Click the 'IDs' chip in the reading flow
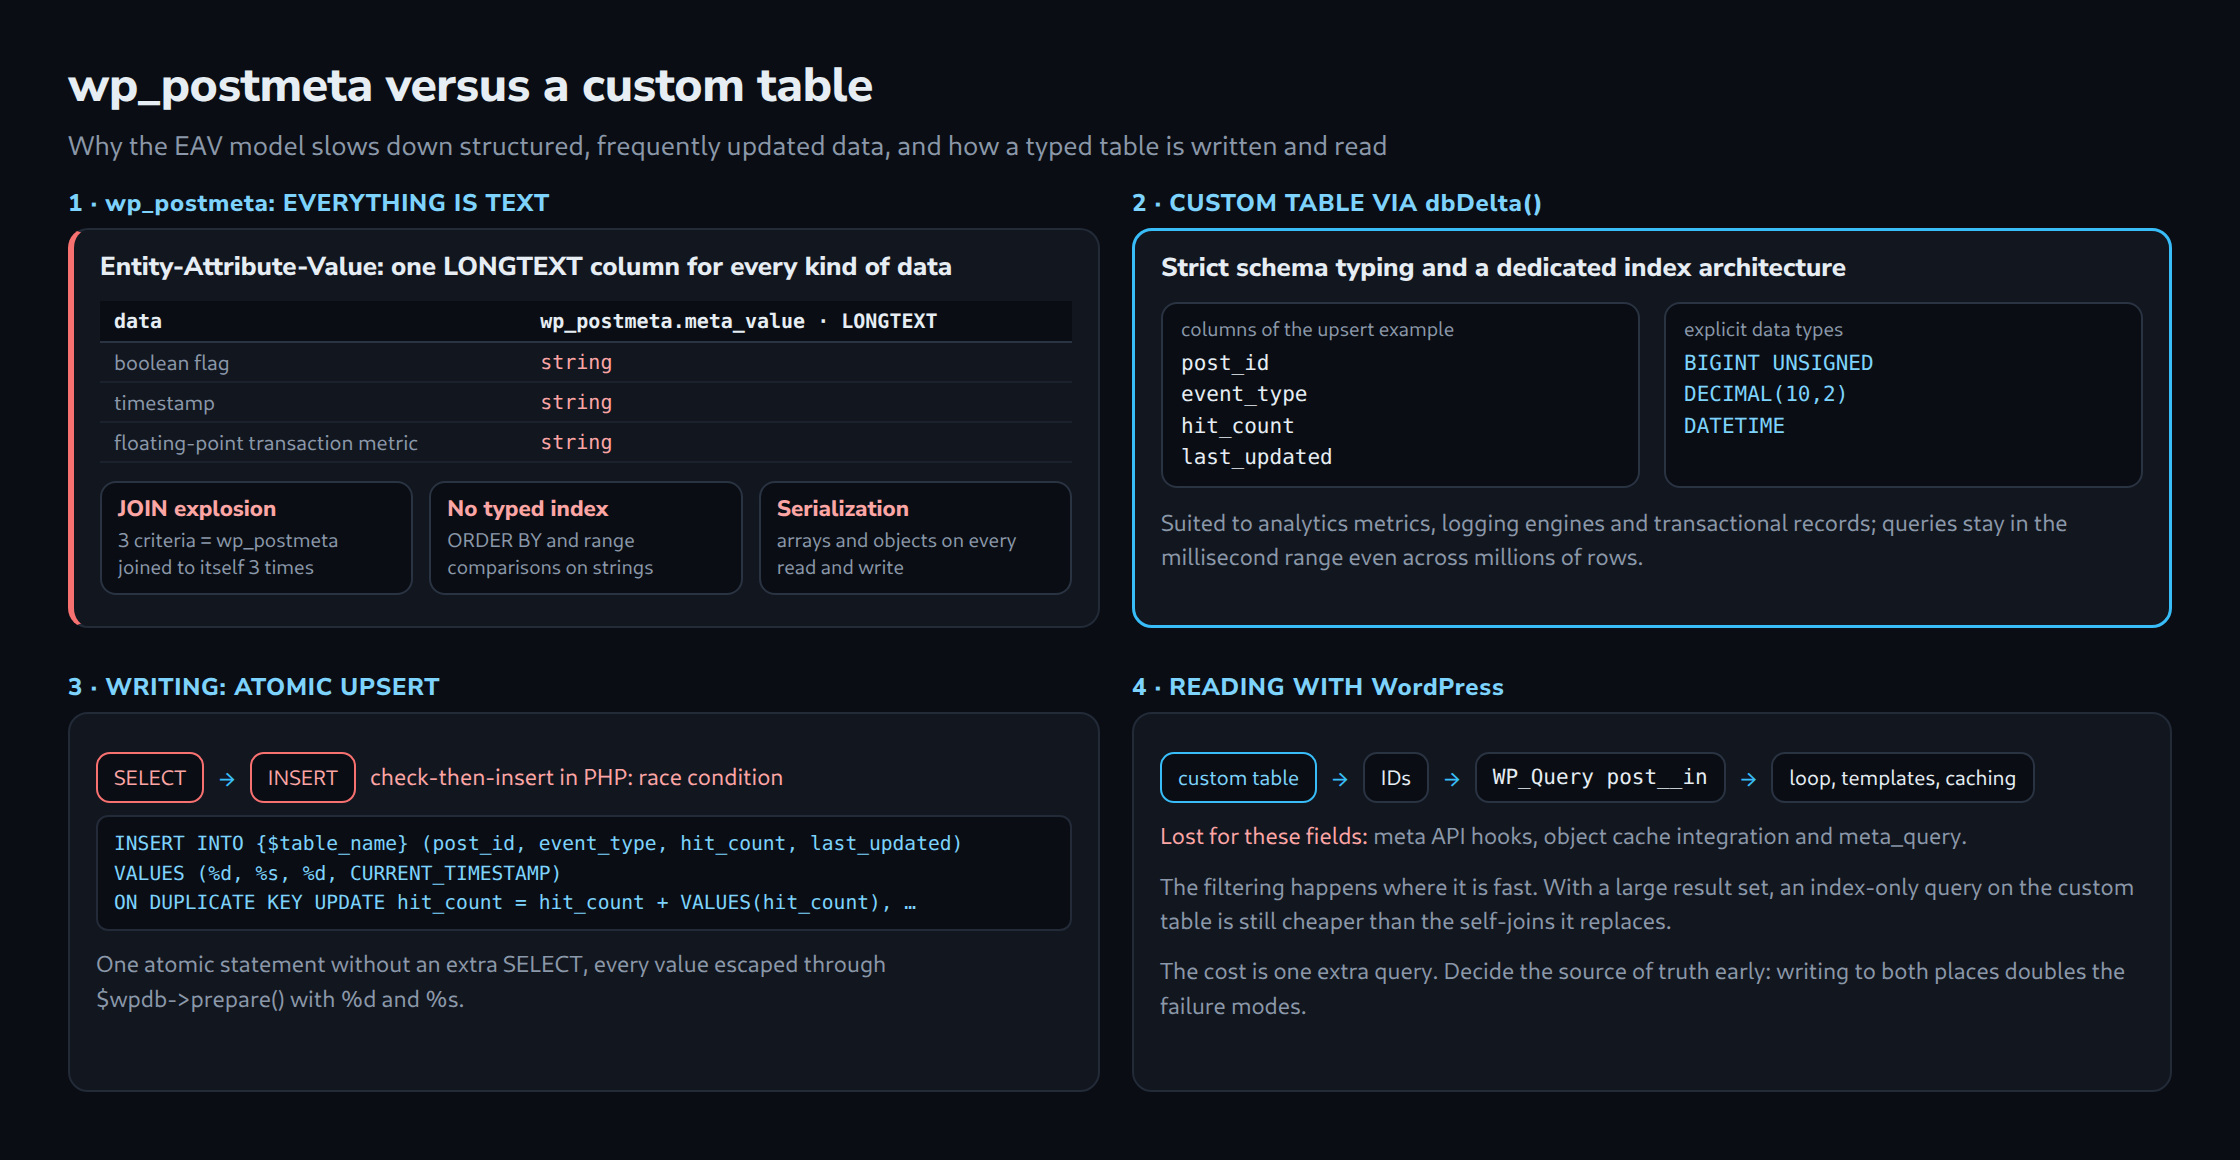2240x1160 pixels. pyautogui.click(x=1396, y=777)
